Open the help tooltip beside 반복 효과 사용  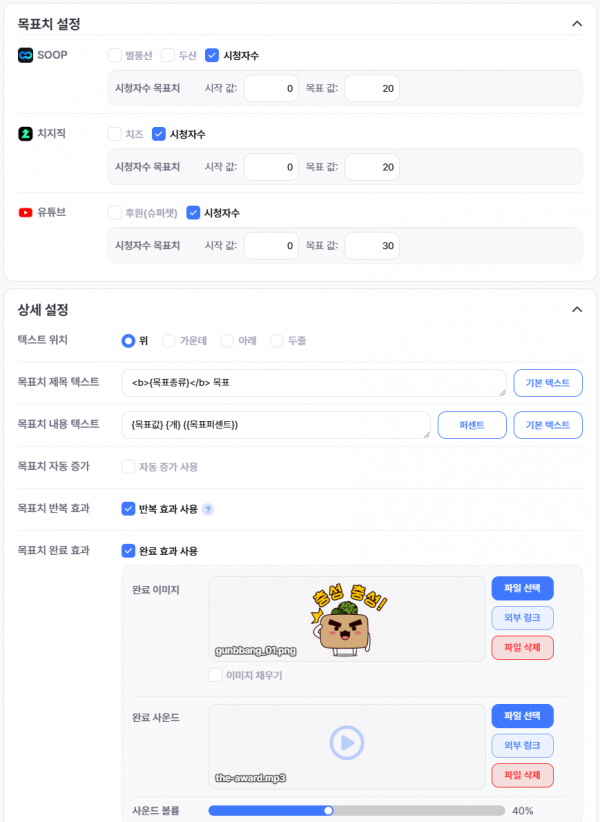[x=208, y=509]
